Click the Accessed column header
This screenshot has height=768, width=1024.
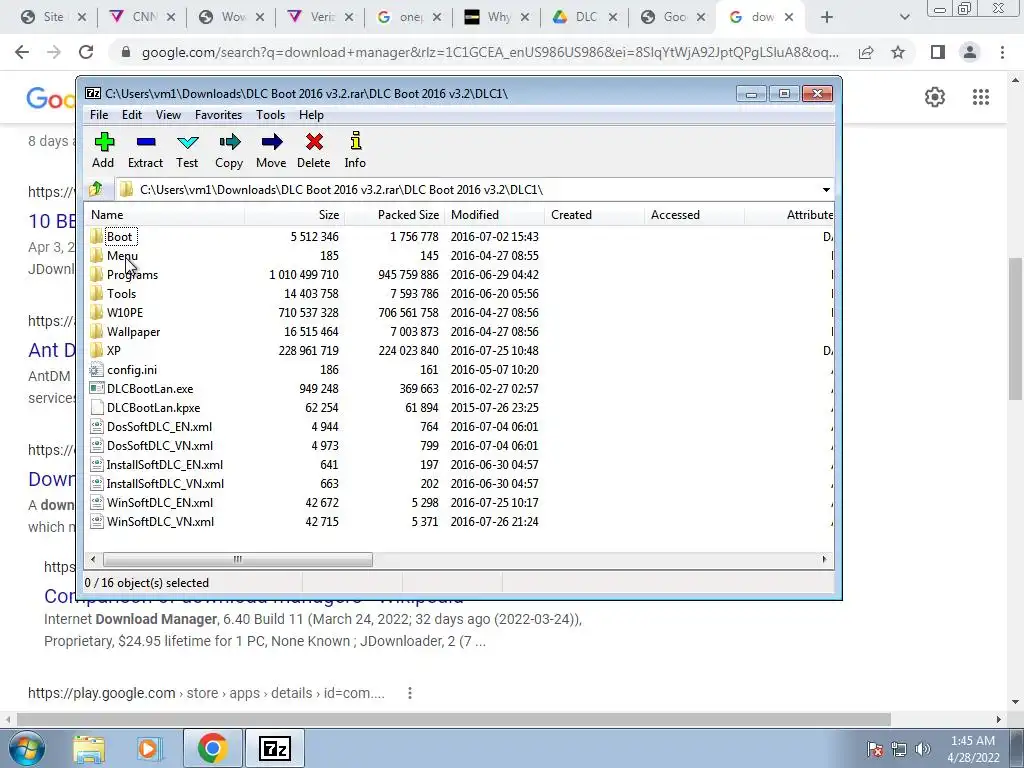[694, 215]
